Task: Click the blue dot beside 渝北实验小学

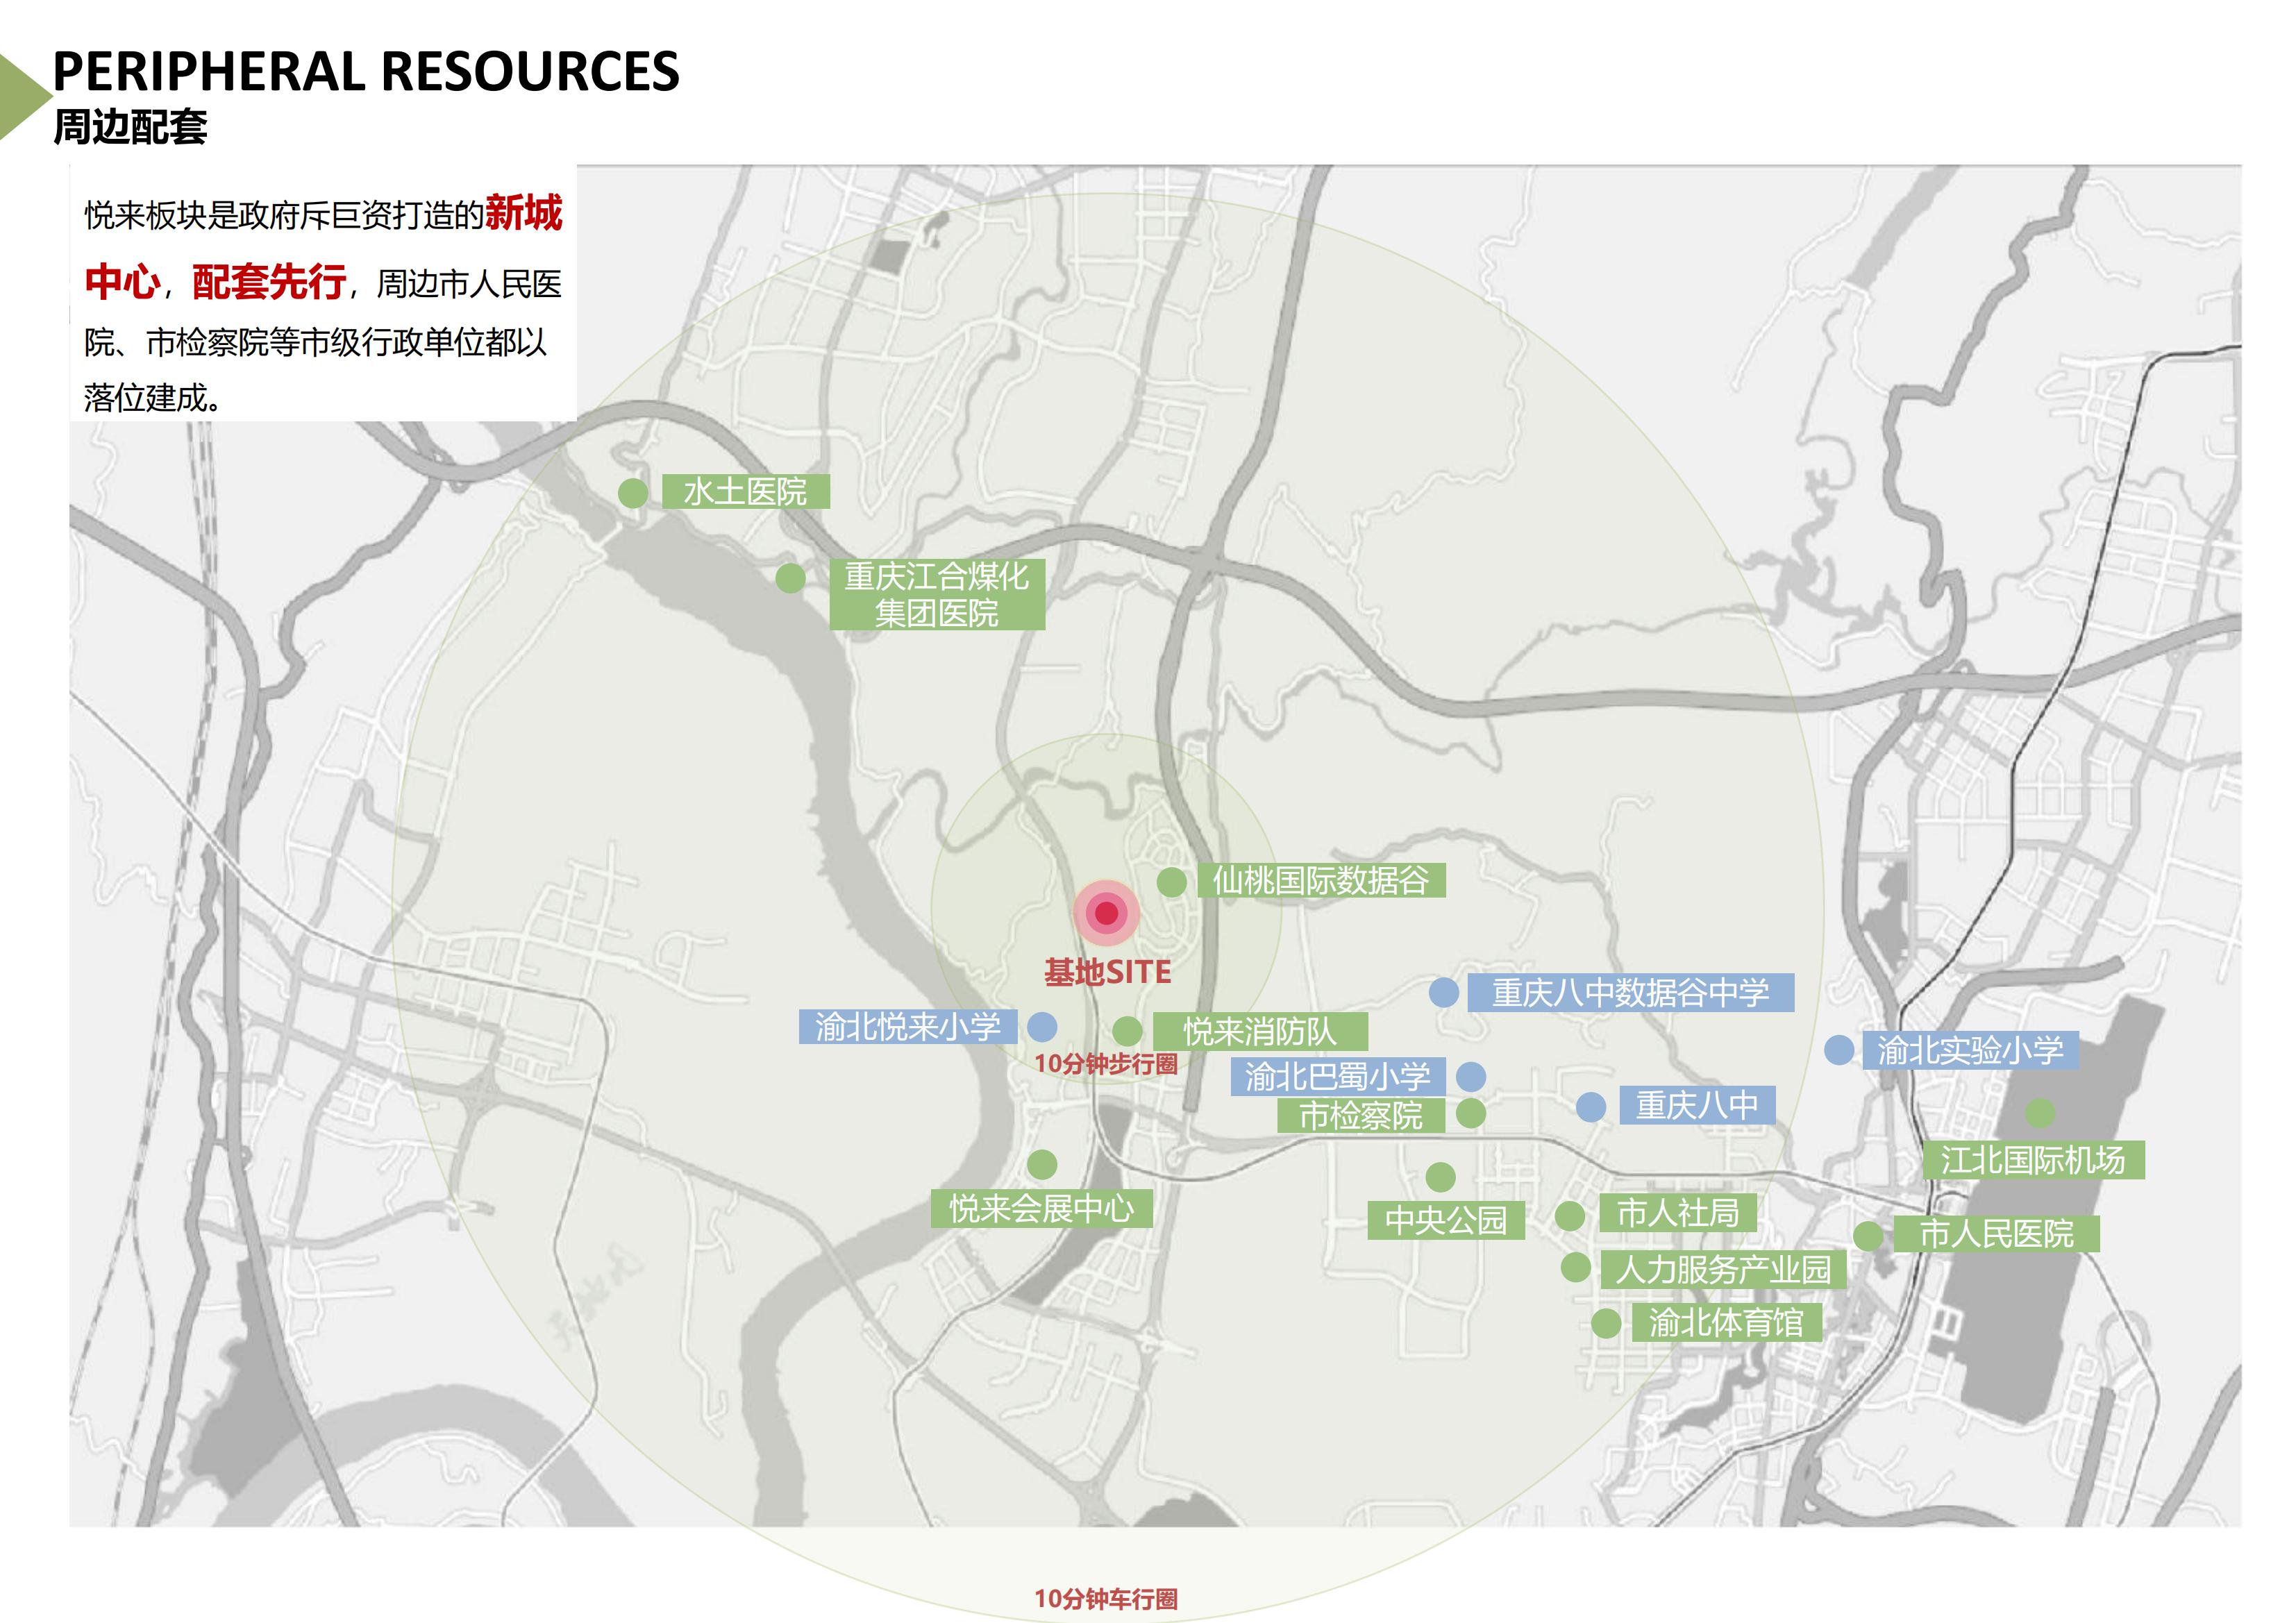Action: point(1839,1050)
